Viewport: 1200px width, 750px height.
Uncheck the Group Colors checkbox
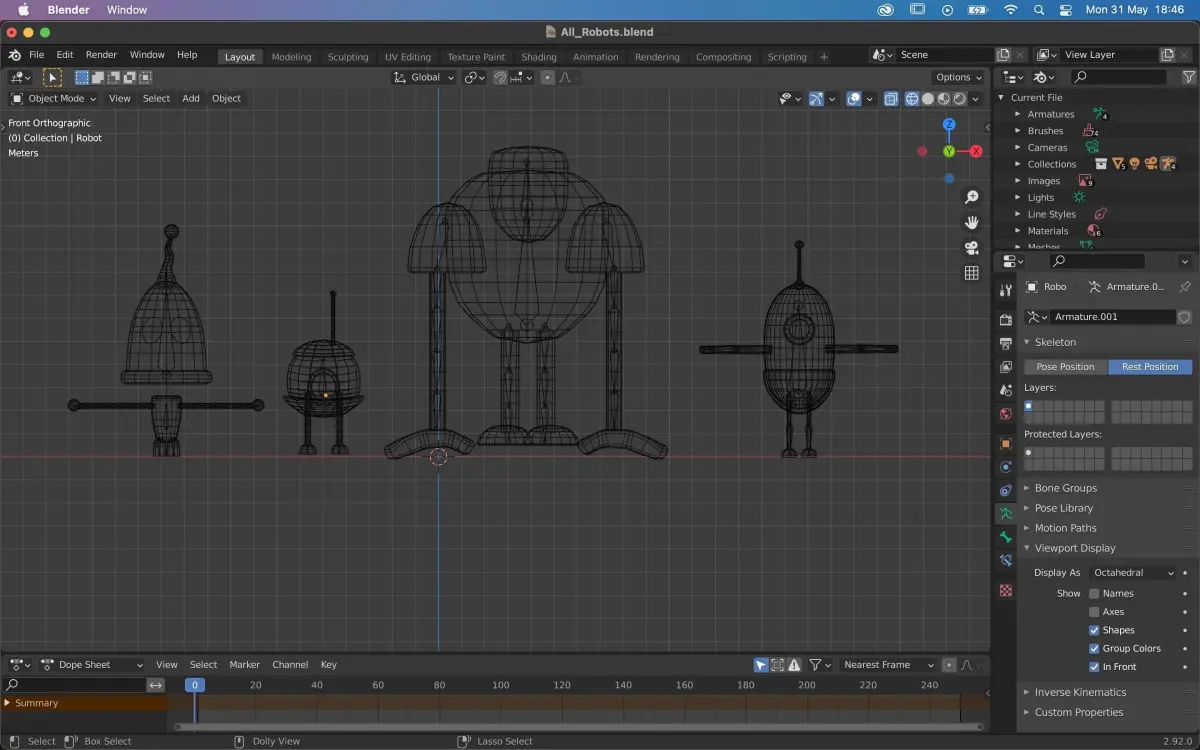tap(1094, 649)
